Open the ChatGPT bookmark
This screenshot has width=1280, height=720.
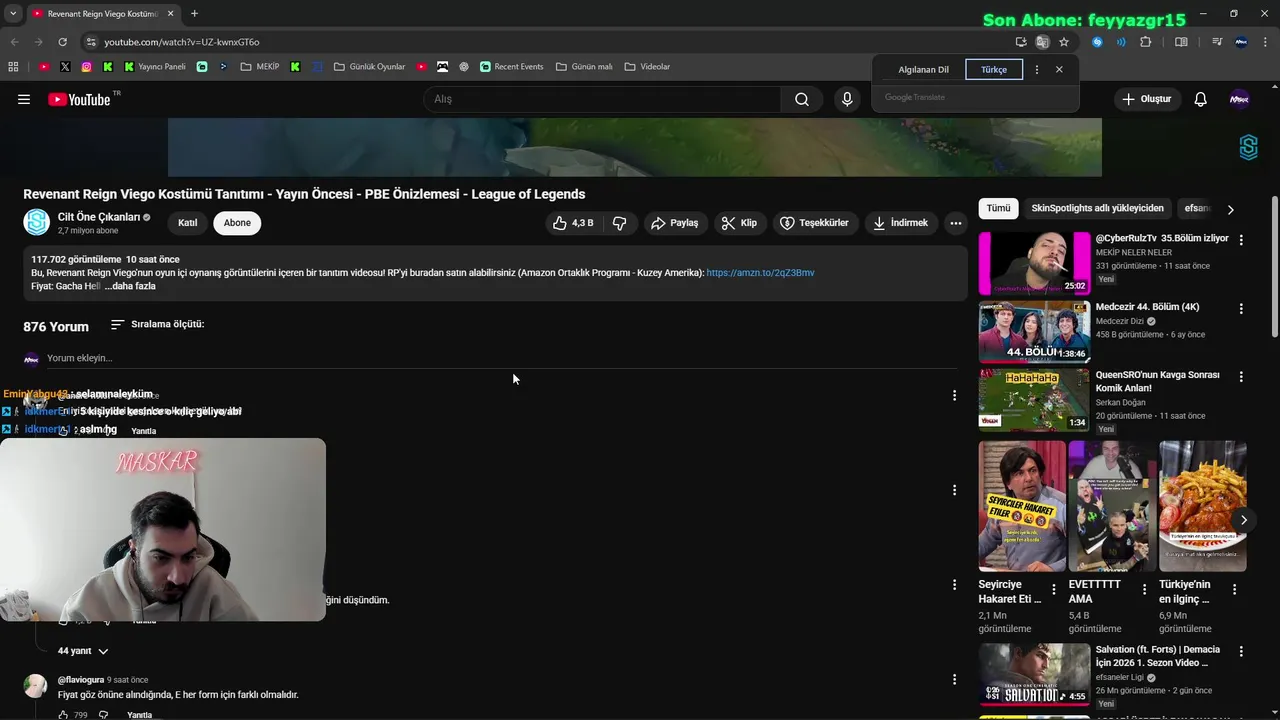click(464, 67)
